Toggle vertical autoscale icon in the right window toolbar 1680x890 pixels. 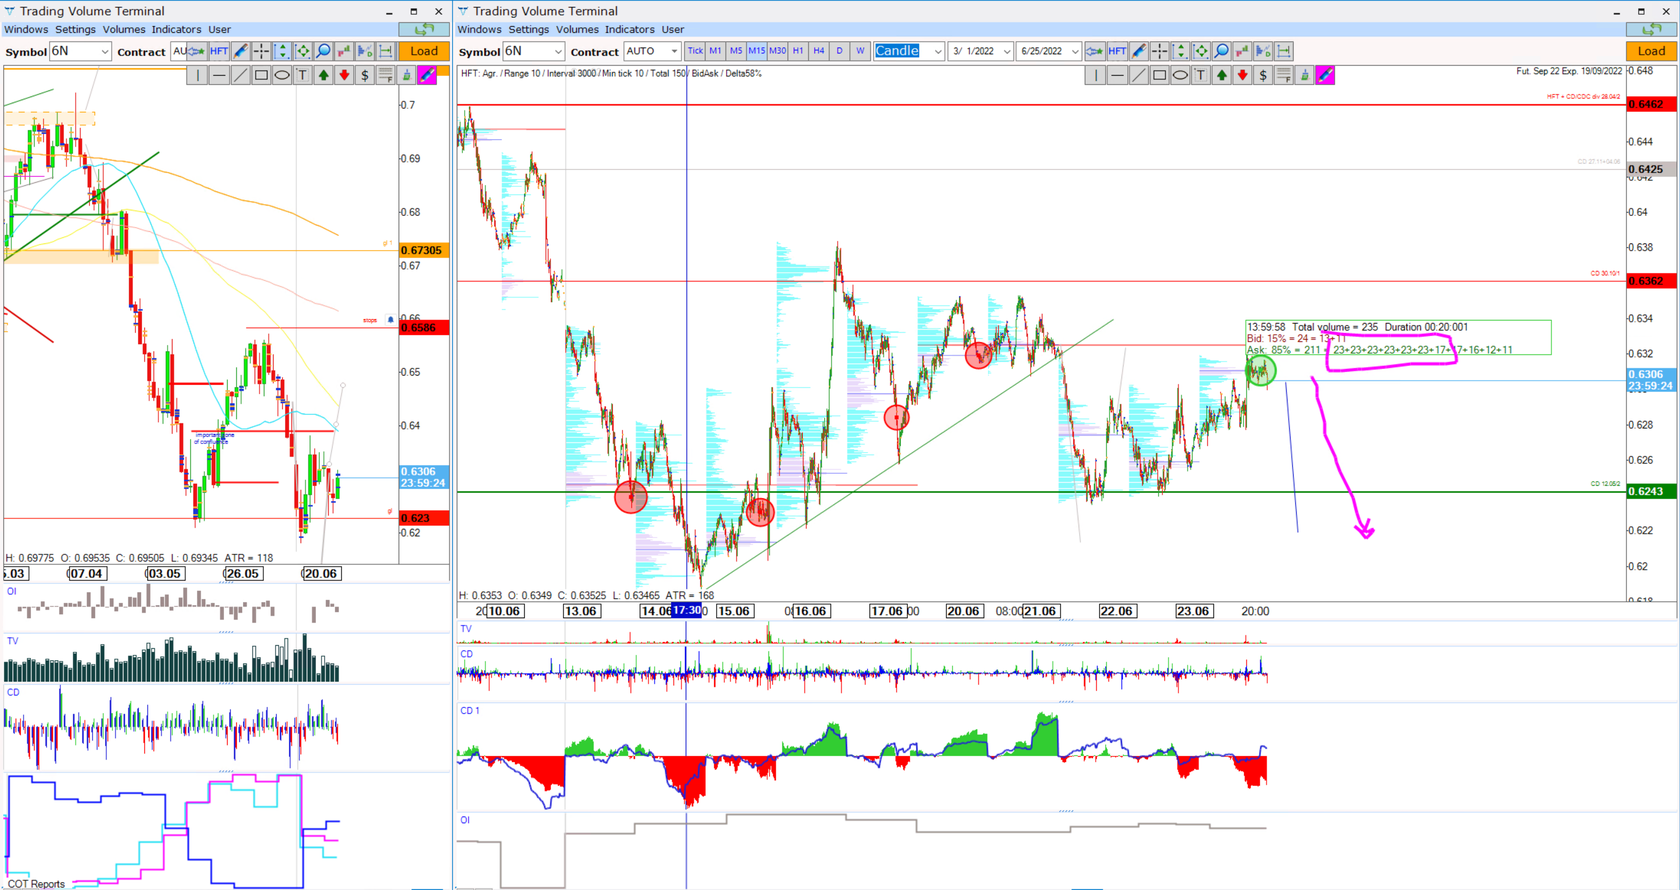(1181, 51)
